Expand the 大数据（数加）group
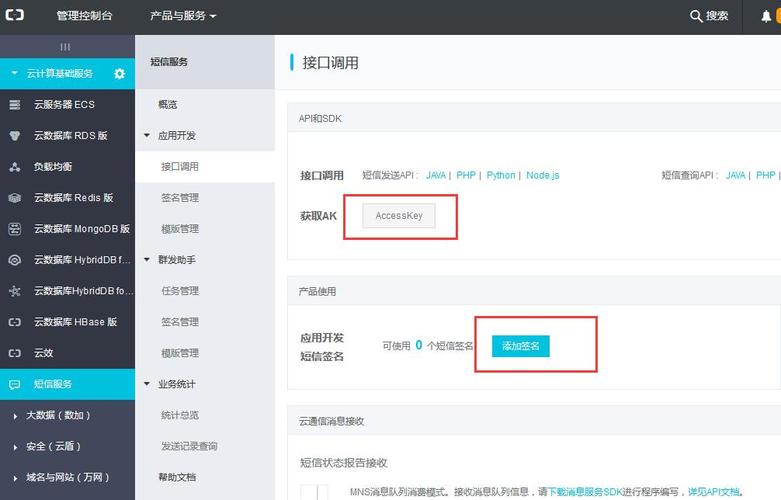 [15, 416]
